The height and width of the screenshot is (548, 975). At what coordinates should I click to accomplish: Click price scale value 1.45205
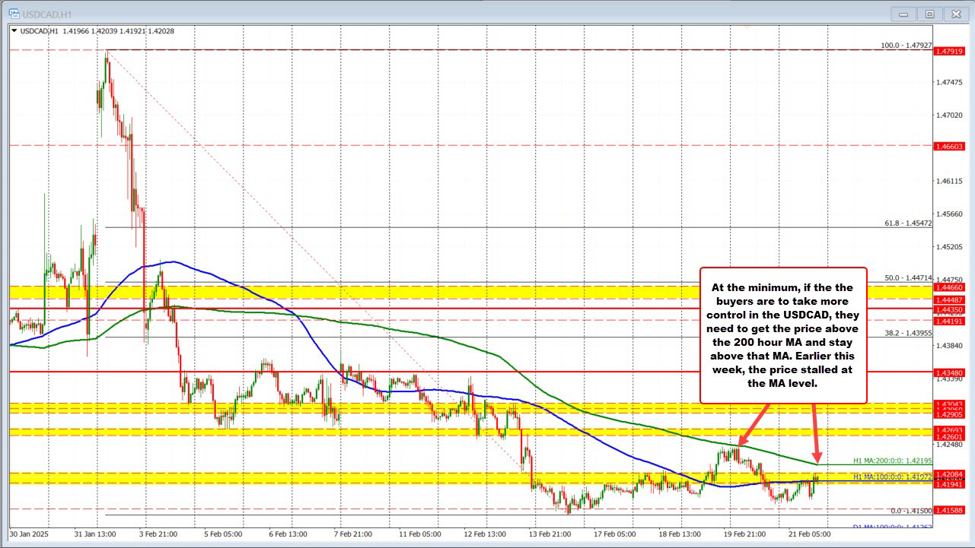[x=950, y=247]
